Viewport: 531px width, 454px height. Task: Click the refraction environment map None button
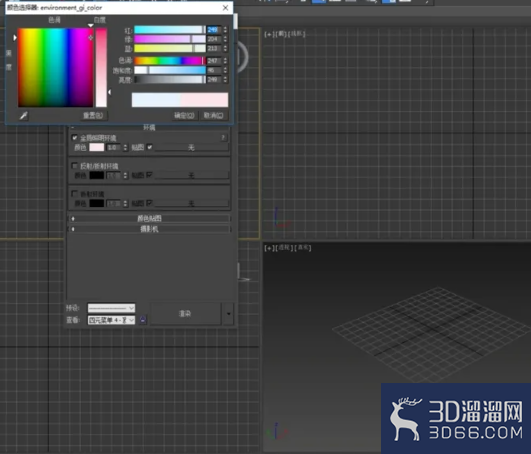pyautogui.click(x=191, y=203)
